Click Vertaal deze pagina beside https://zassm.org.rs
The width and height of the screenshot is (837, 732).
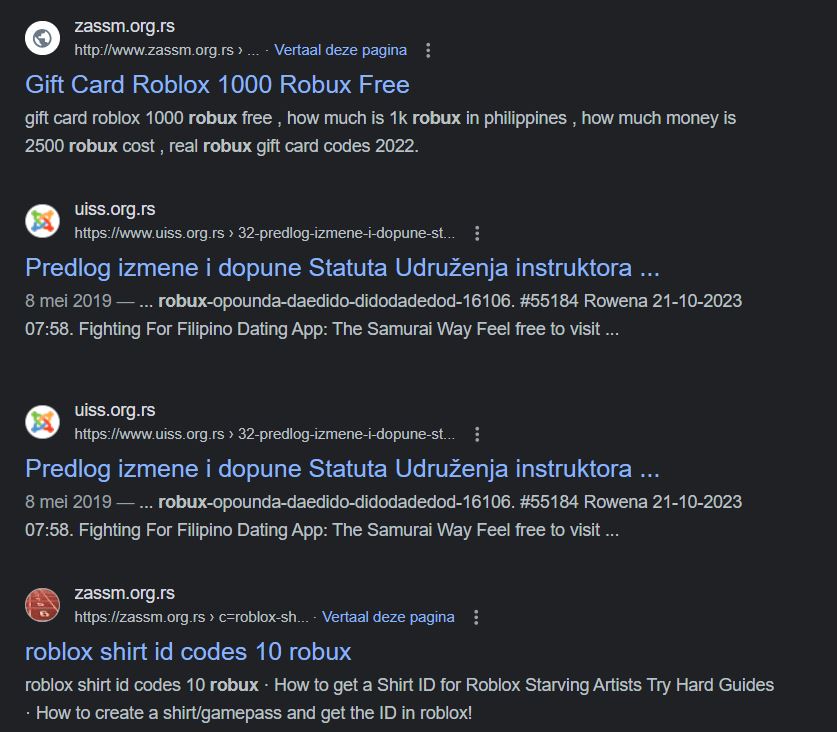(388, 617)
